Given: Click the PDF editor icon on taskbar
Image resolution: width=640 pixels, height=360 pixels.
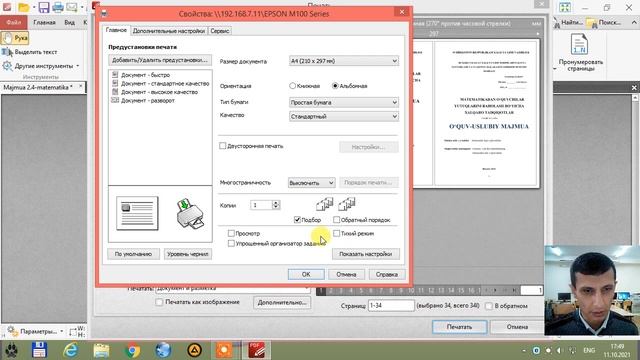Looking at the screenshot, I should (256, 350).
